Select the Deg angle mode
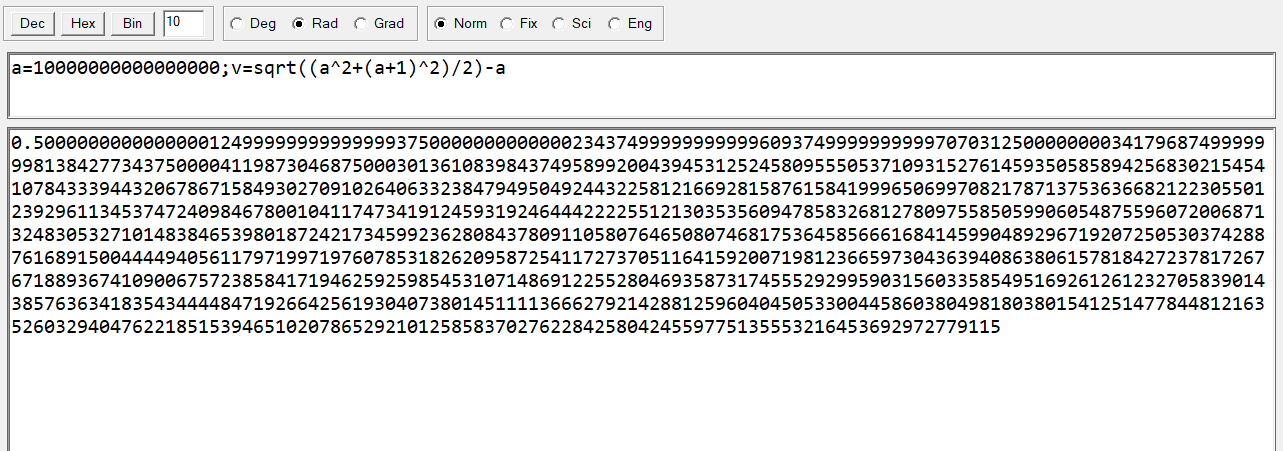 [254, 23]
